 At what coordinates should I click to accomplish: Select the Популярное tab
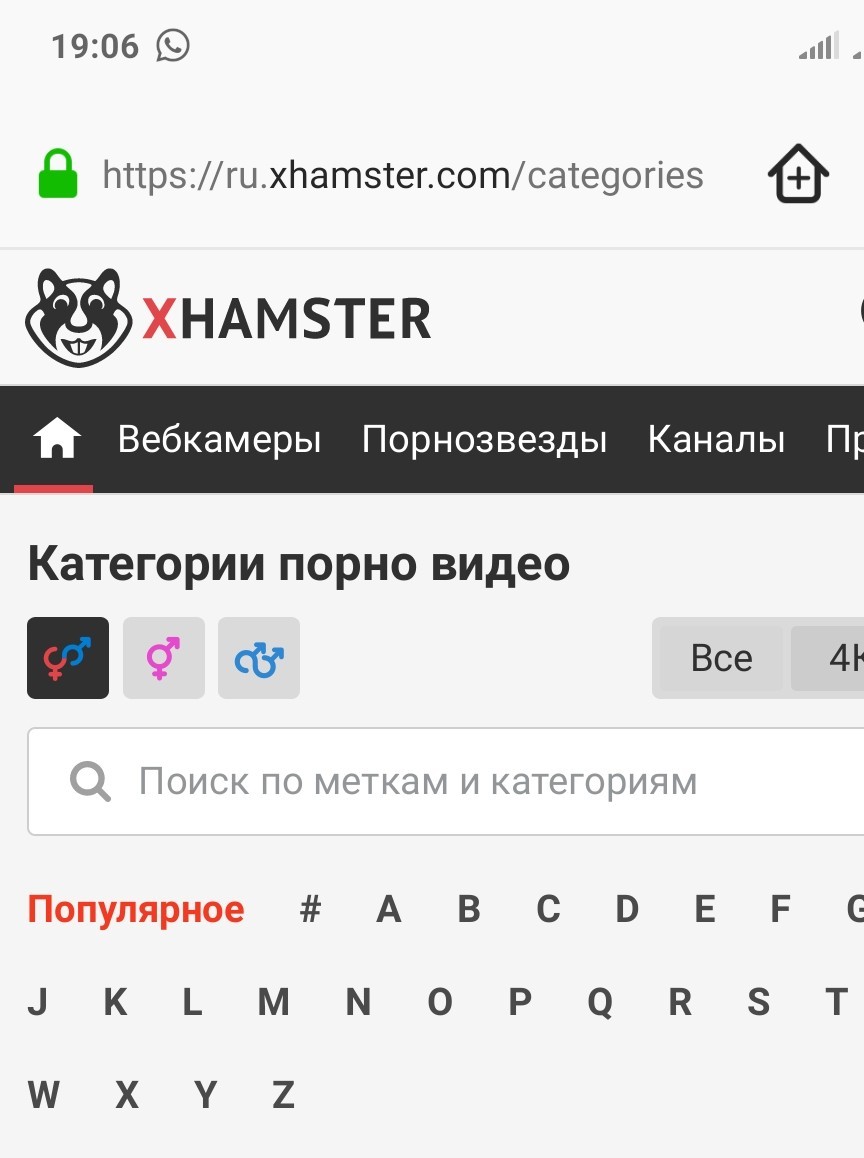(136, 910)
